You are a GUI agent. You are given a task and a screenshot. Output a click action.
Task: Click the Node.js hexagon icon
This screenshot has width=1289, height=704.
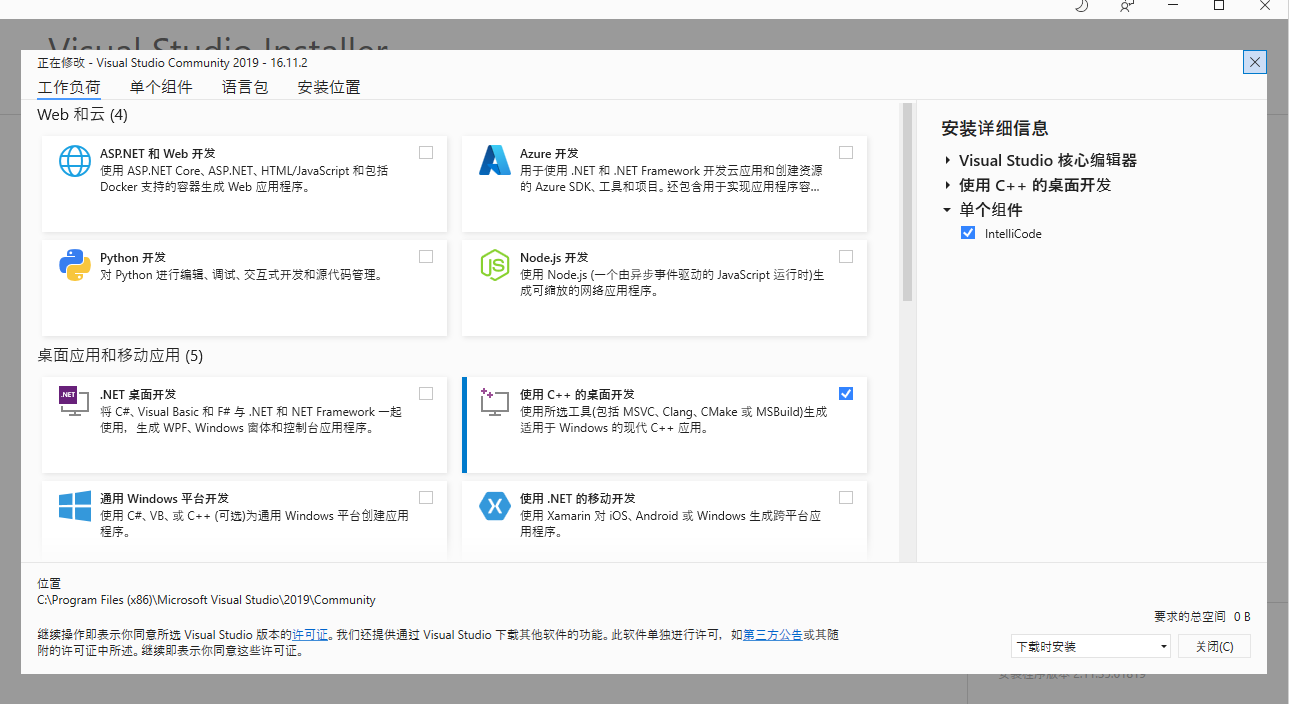tap(495, 265)
